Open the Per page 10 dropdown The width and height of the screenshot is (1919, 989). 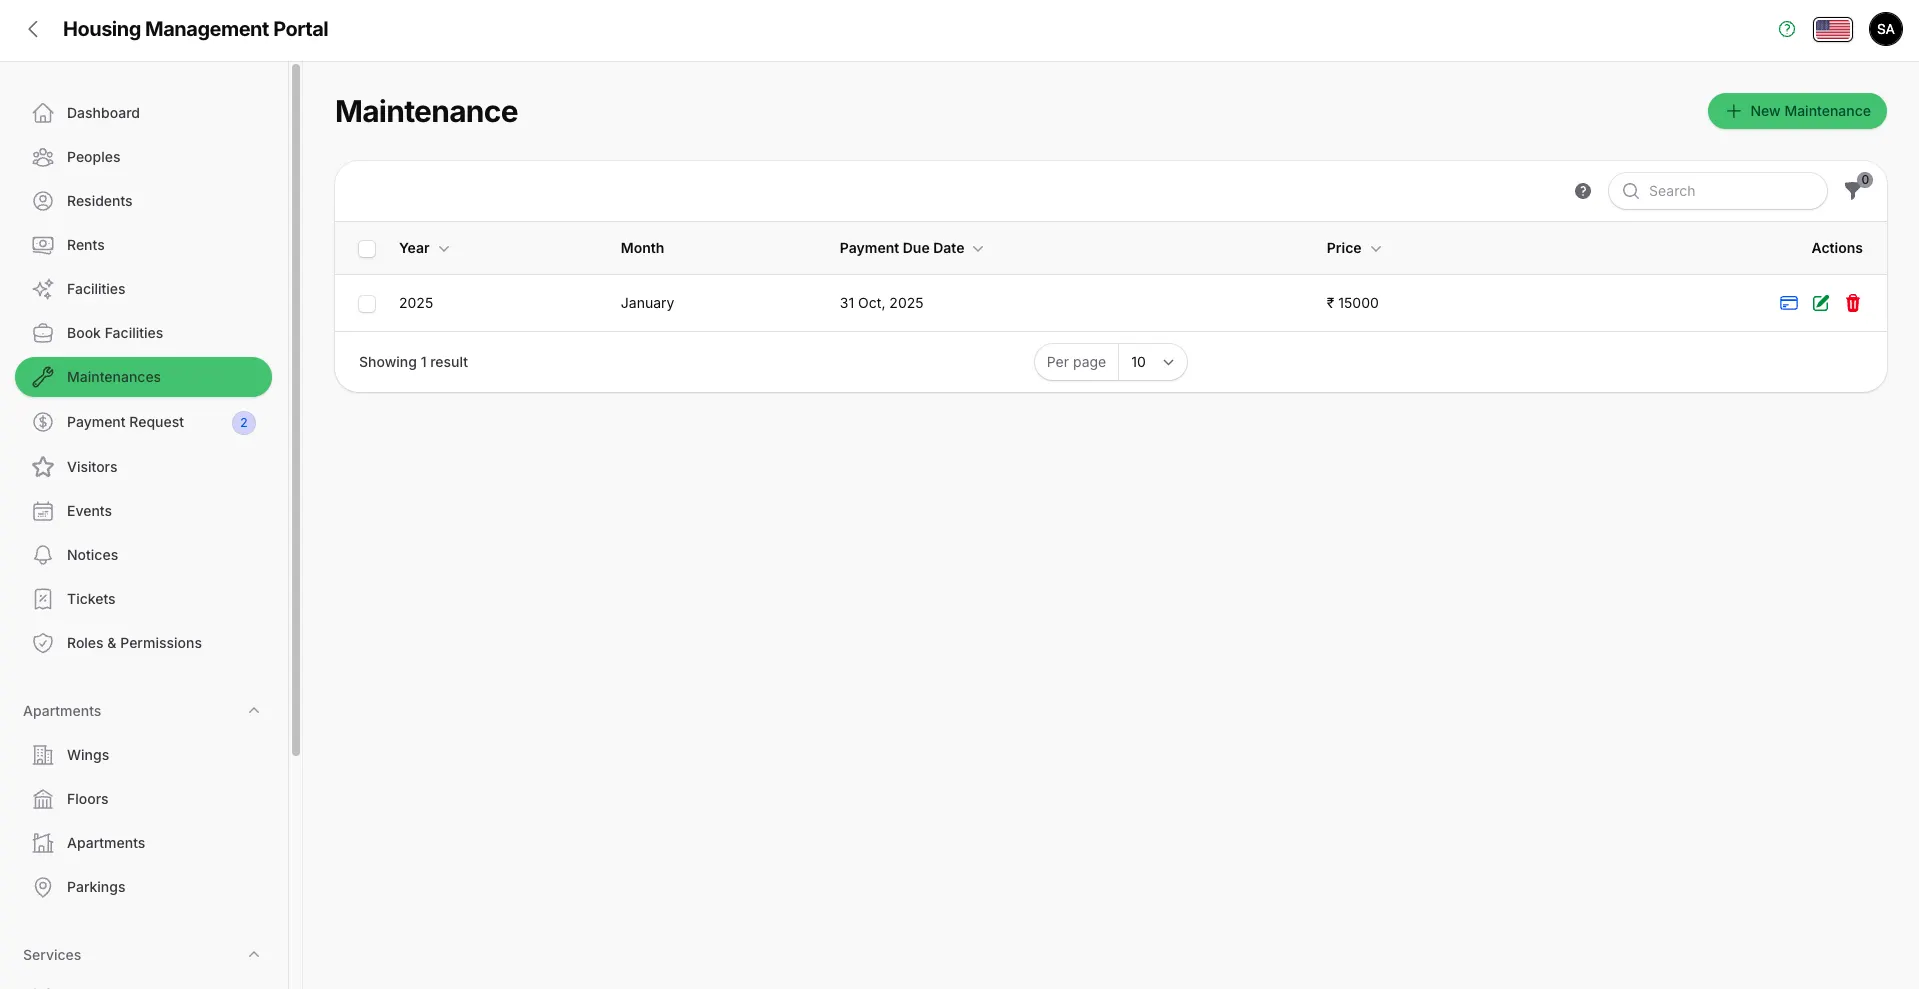point(1151,362)
